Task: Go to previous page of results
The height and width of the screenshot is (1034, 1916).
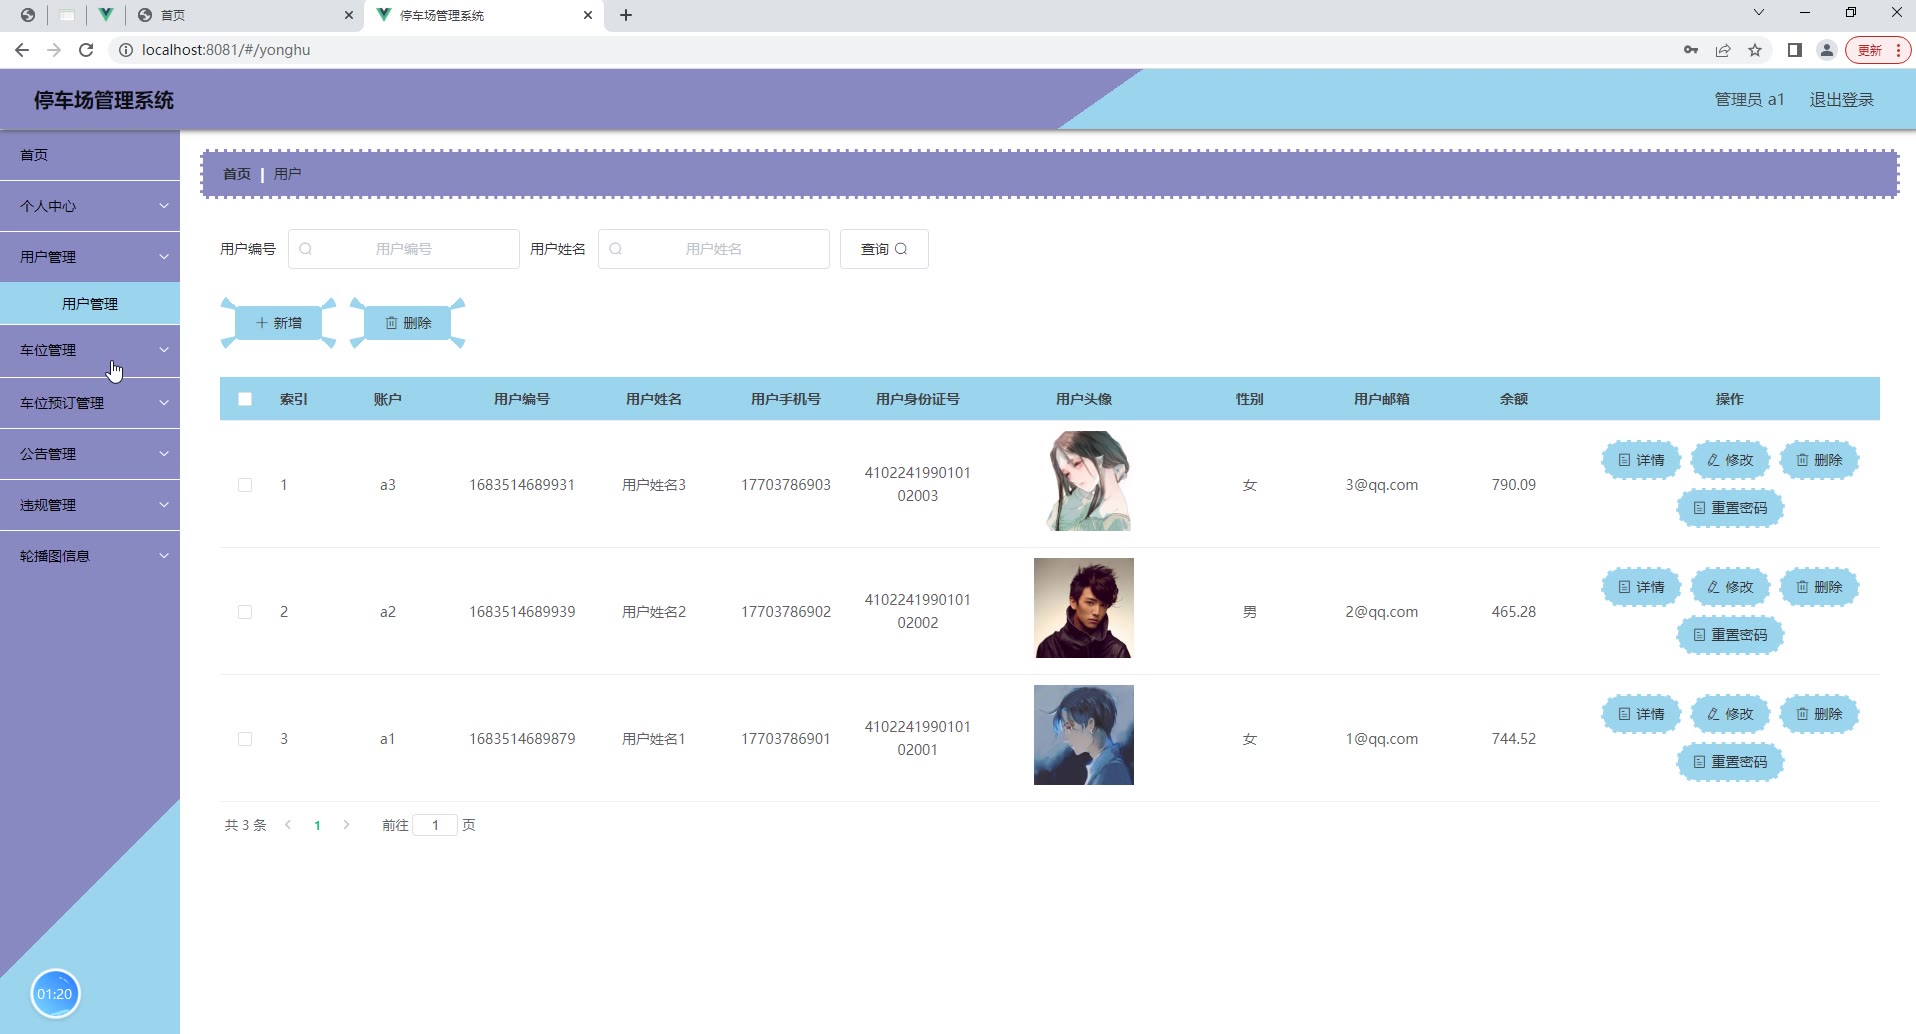Action: (x=288, y=825)
